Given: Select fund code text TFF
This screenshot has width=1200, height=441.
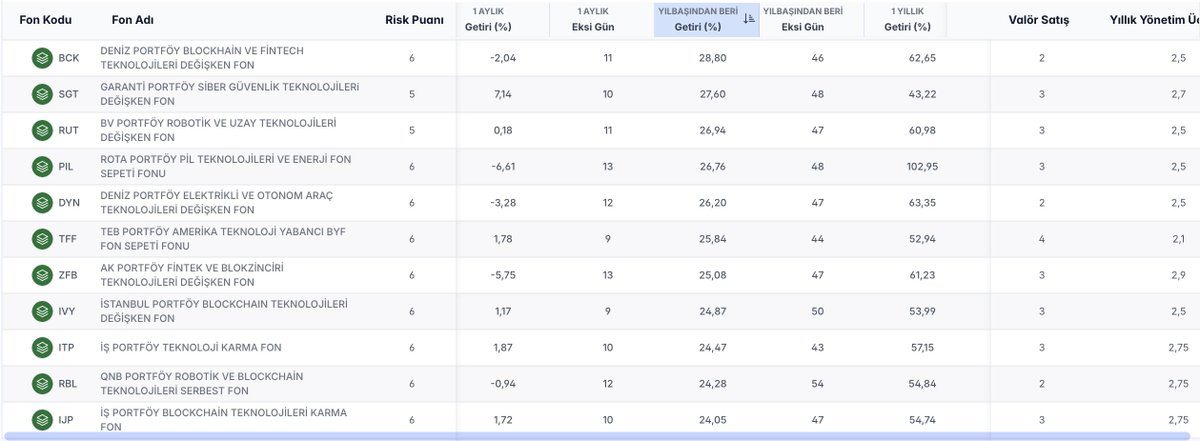Looking at the screenshot, I should click(x=68, y=239).
